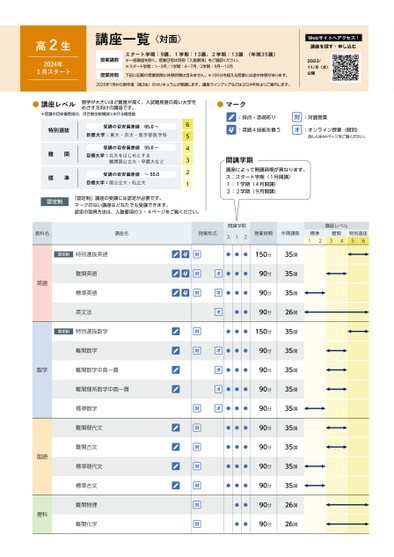Select the term 2 dot for 難関化学
This screenshot has width=394, height=557.
point(245,524)
